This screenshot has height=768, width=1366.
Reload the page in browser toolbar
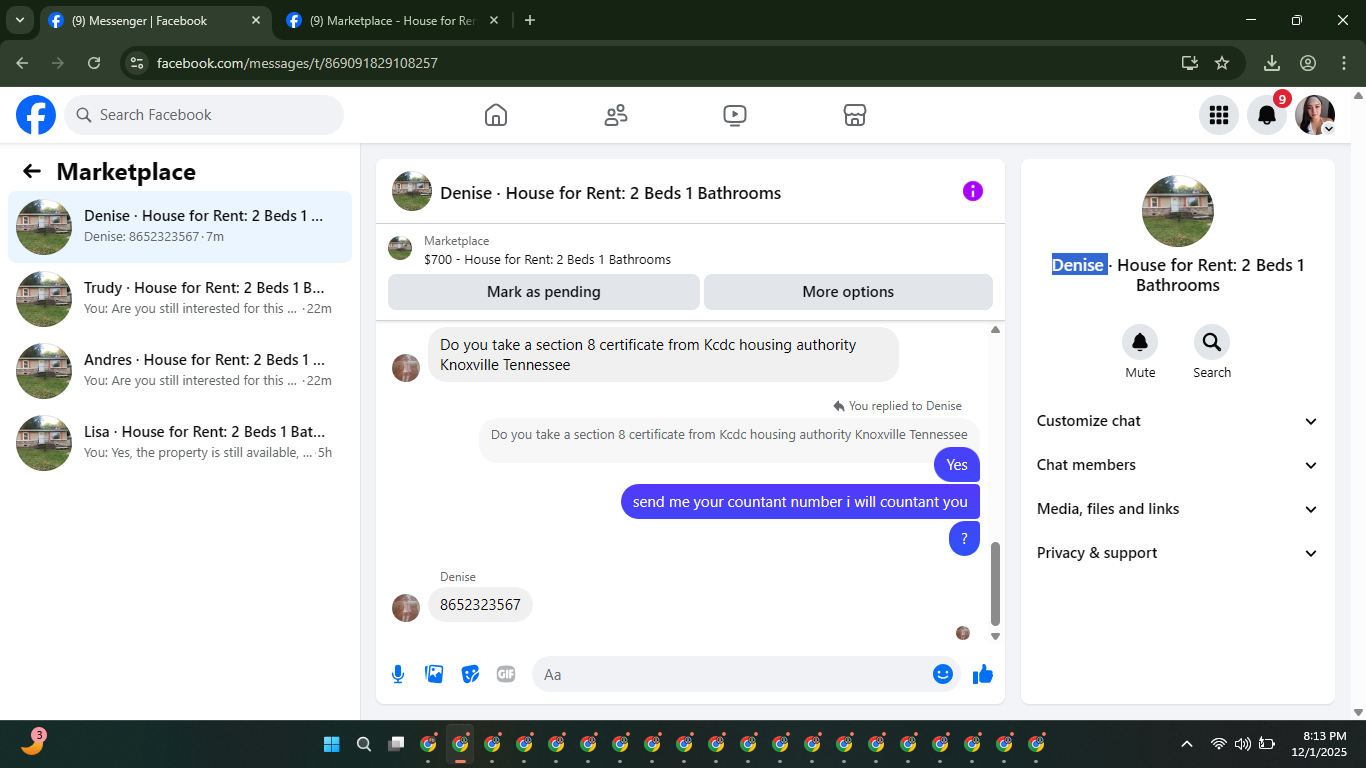tap(94, 63)
